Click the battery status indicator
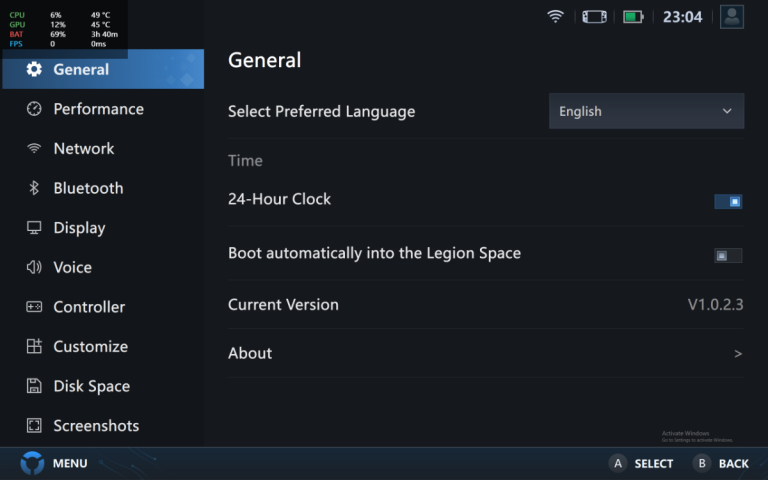 (632, 16)
